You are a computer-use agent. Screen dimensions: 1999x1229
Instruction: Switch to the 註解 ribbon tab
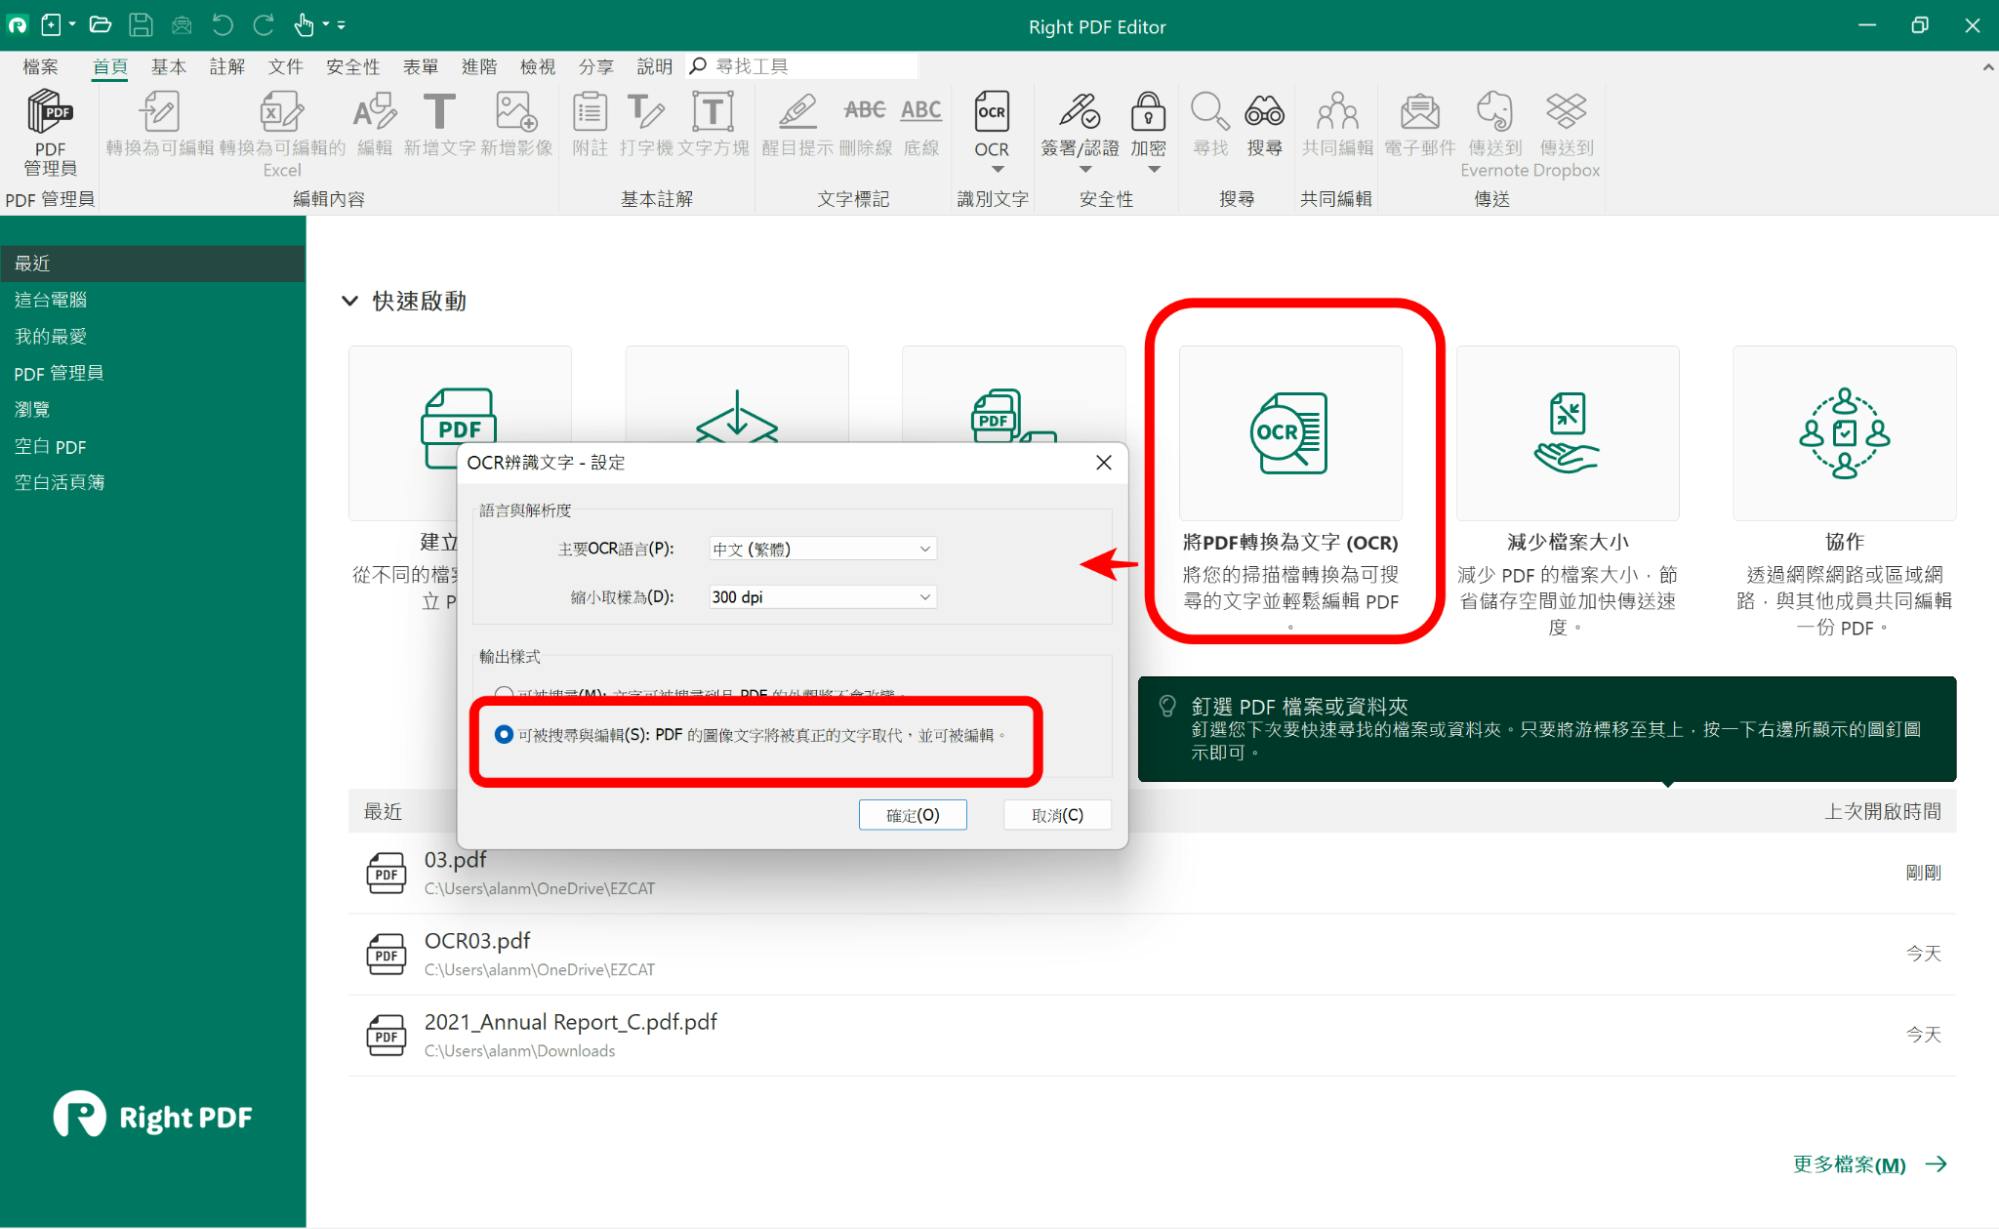pos(227,67)
